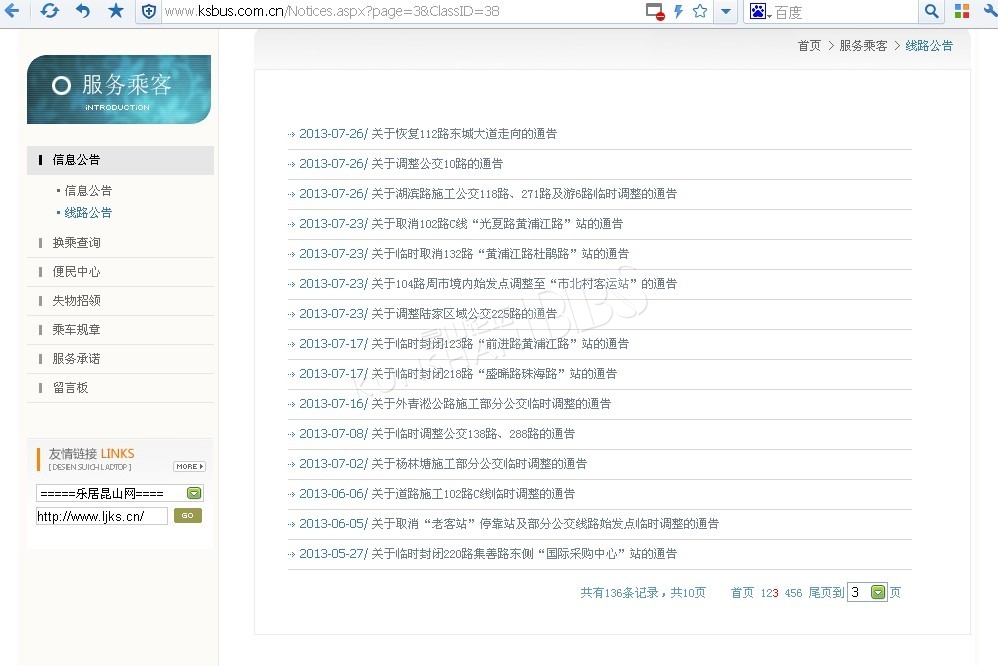998x666 pixels.
Task: Click the lightning speed mode icon
Action: point(678,11)
